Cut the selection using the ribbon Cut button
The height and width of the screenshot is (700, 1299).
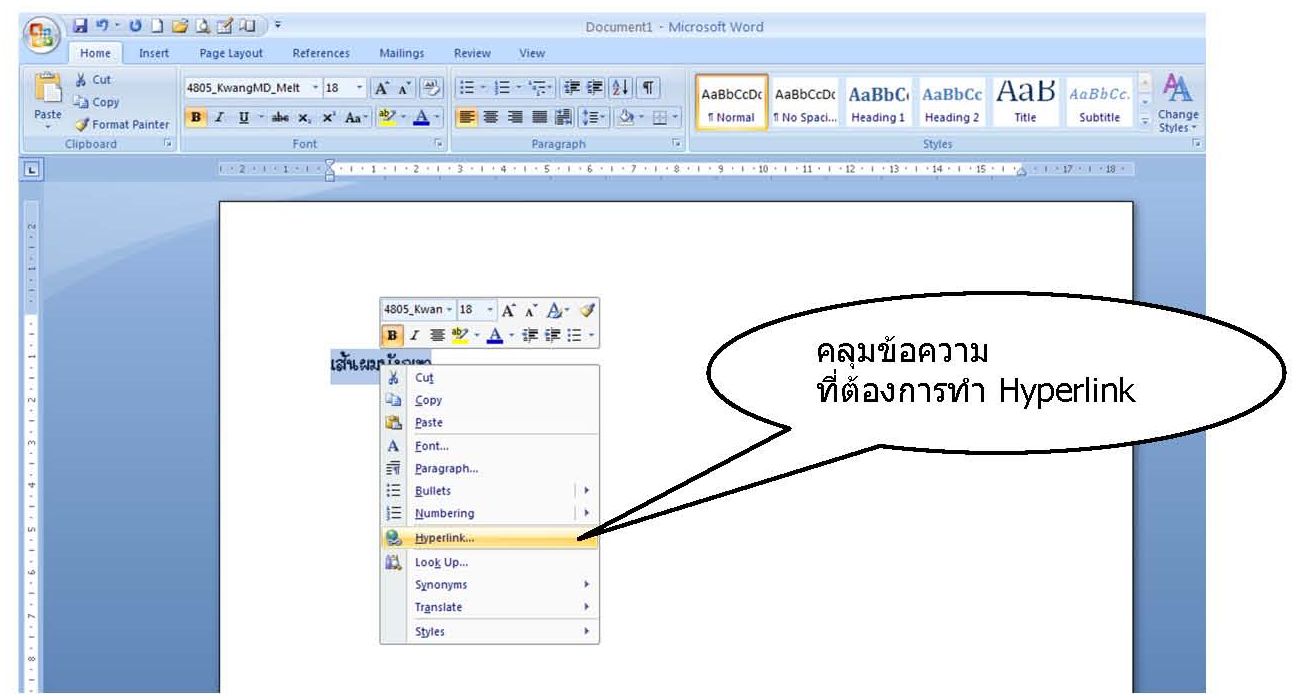[93, 80]
